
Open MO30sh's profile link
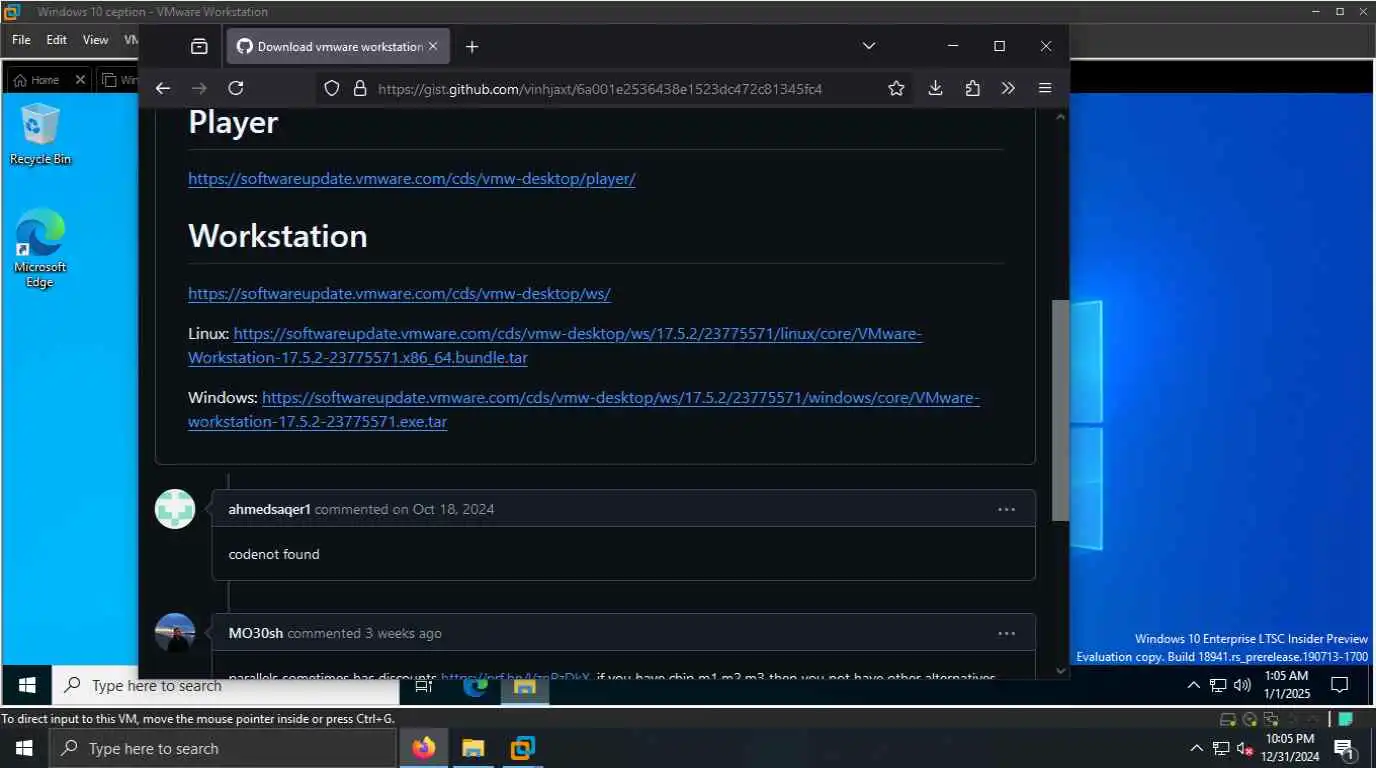tap(256, 633)
